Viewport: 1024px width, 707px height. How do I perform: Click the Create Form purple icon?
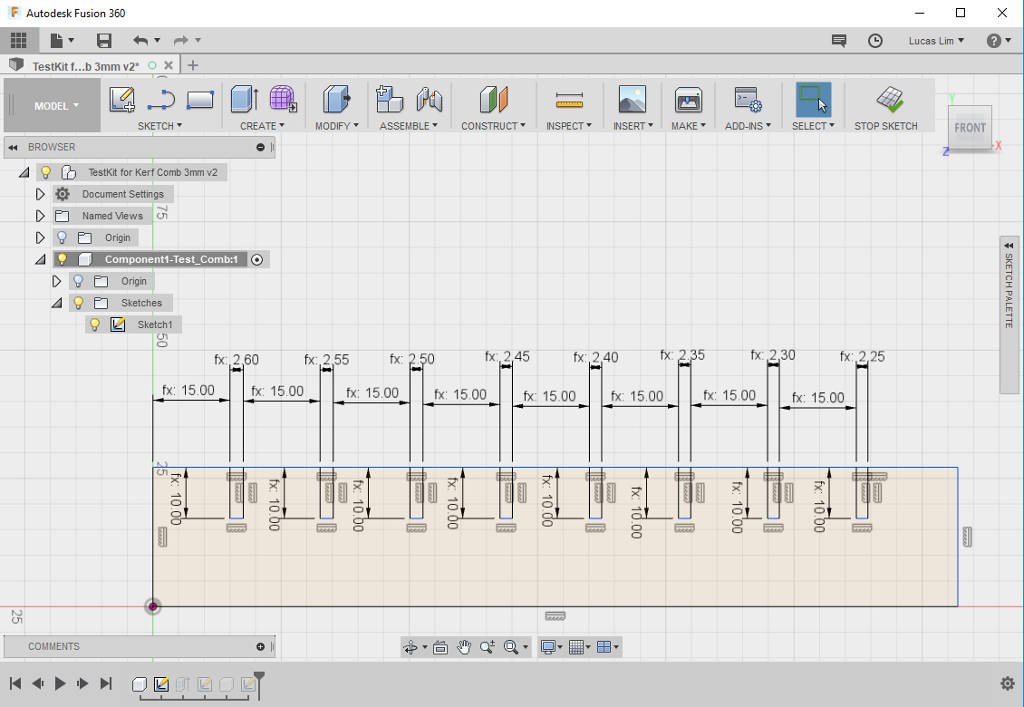point(283,99)
